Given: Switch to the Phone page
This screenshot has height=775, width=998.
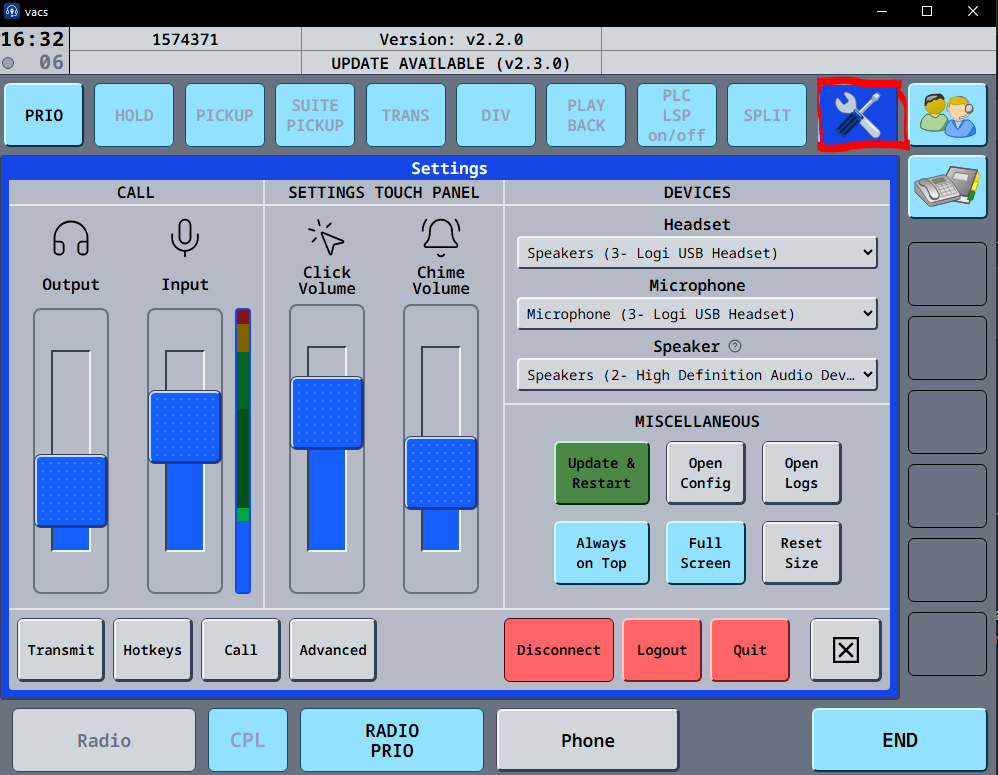Looking at the screenshot, I should (587, 741).
